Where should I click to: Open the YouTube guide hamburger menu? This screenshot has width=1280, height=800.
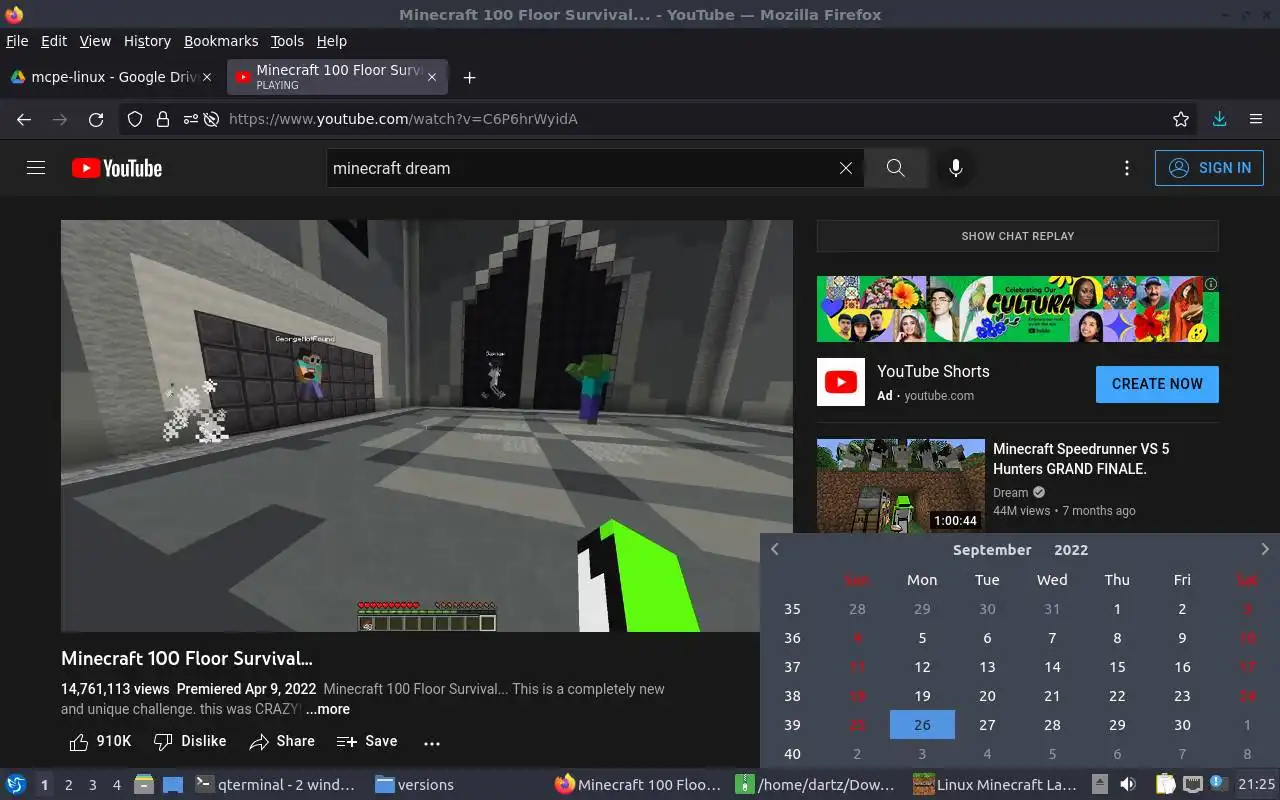click(36, 168)
